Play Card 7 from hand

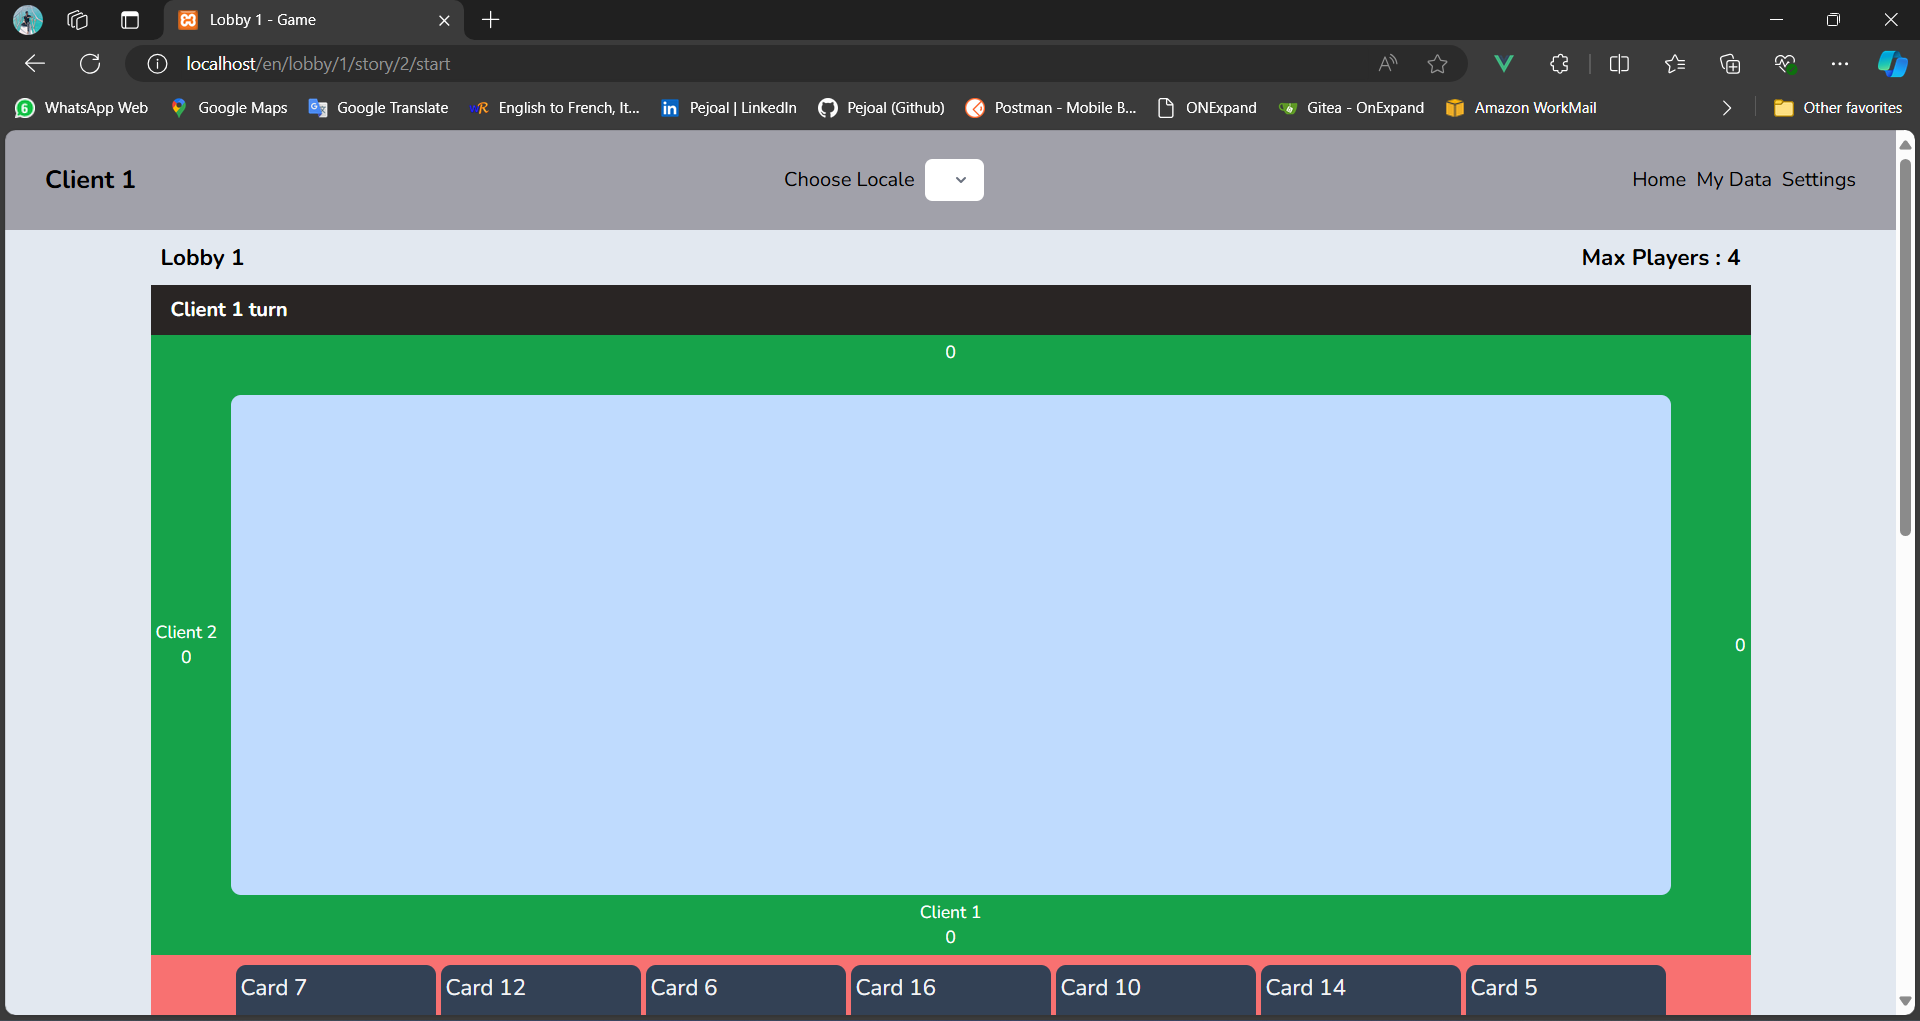pyautogui.click(x=335, y=989)
